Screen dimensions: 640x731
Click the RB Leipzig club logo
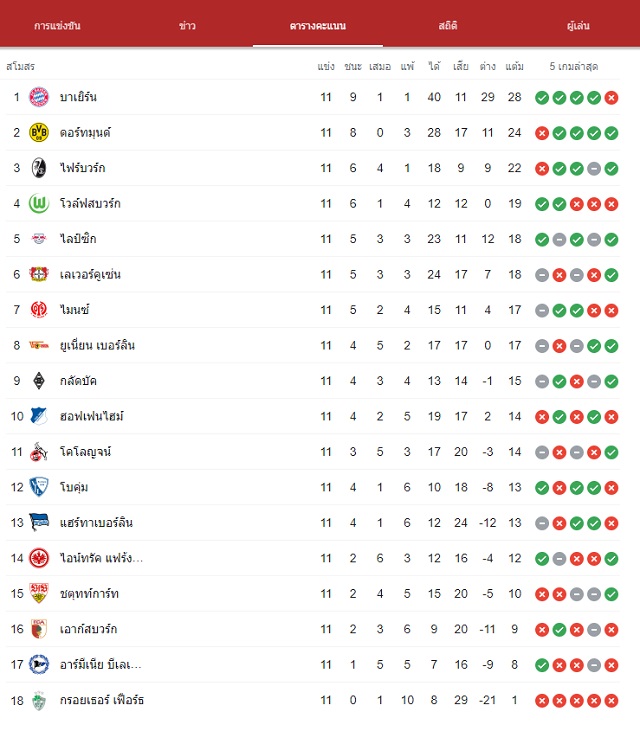point(39,239)
